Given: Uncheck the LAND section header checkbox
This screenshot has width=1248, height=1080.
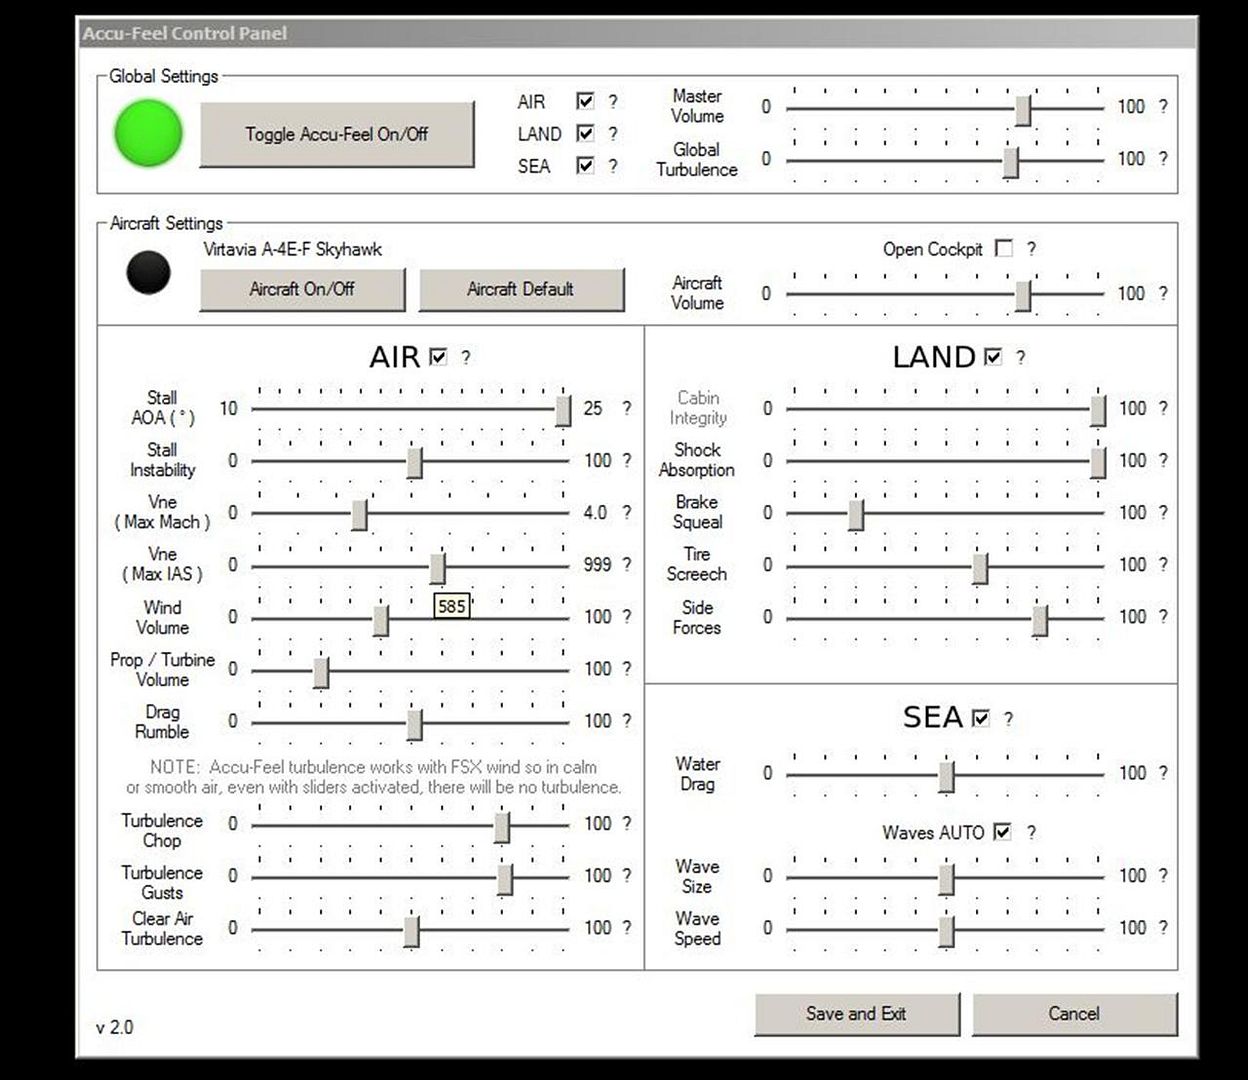Looking at the screenshot, I should point(993,357).
